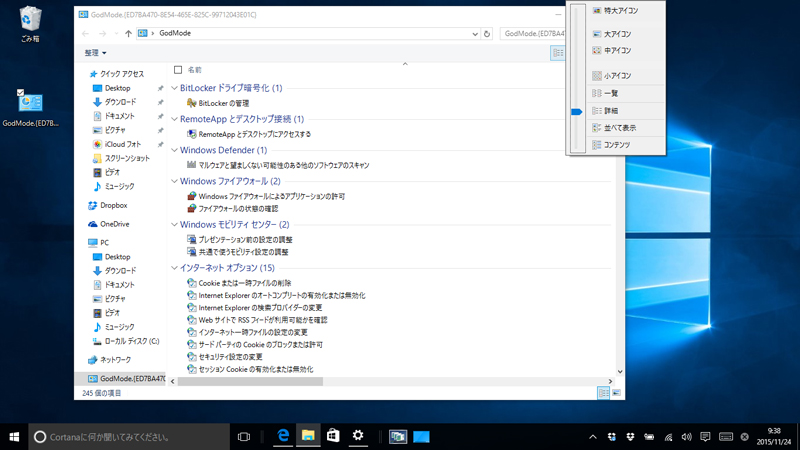Image resolution: width=800 pixels, height=450 pixels.
Task: Open Cookie または一時ファイルの削除 link
Action: tap(244, 283)
